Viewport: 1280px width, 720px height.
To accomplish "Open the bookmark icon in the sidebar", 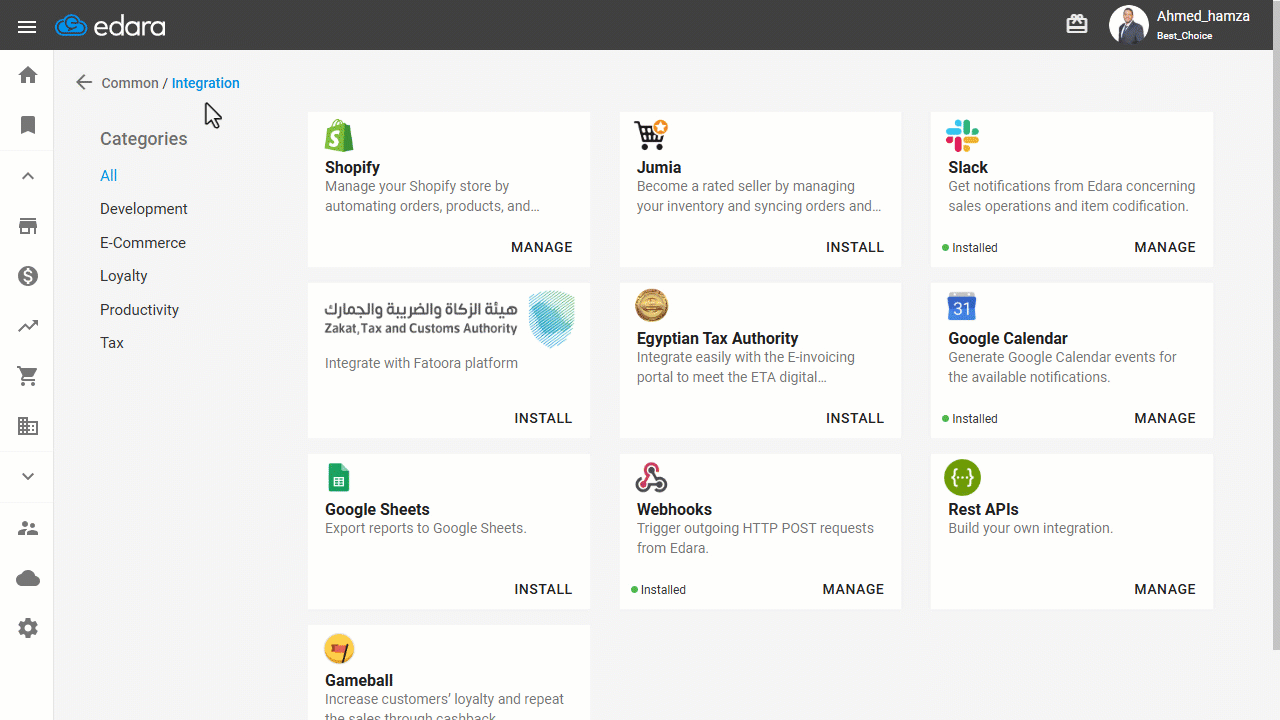I will (x=28, y=125).
